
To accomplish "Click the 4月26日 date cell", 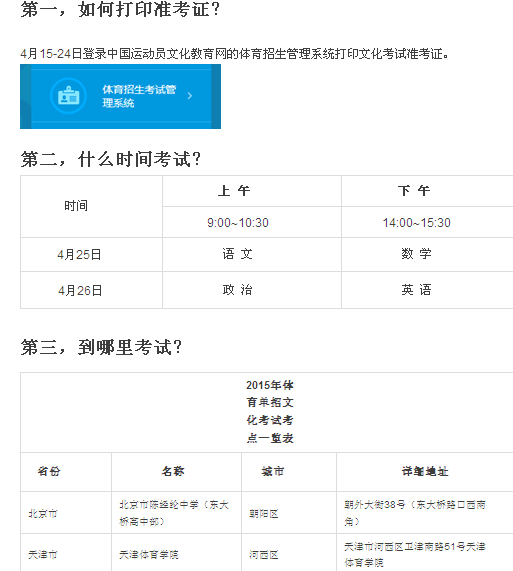I will point(91,290).
